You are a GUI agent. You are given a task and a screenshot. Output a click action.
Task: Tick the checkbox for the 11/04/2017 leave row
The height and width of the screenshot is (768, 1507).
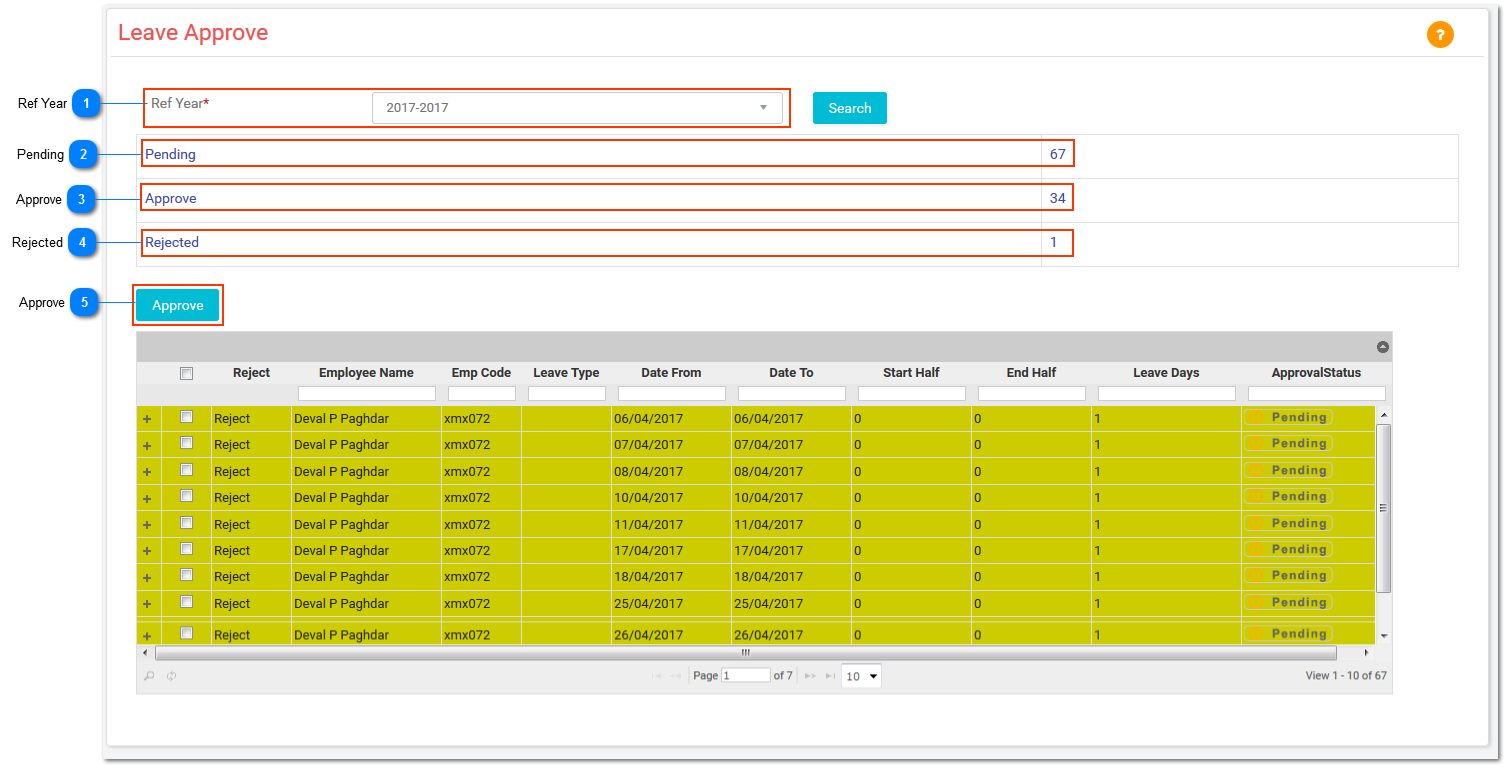(186, 523)
